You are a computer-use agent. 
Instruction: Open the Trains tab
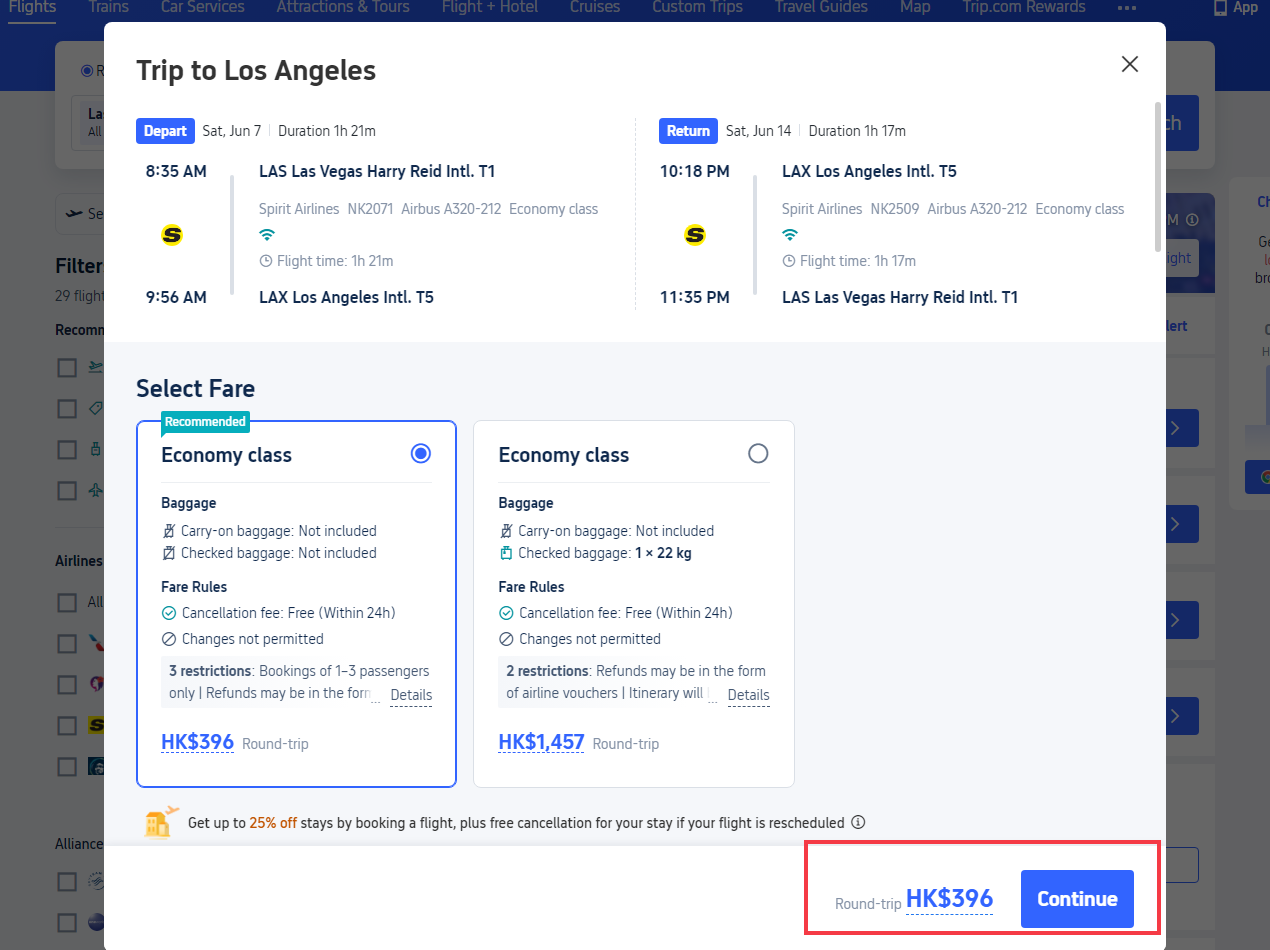[108, 7]
